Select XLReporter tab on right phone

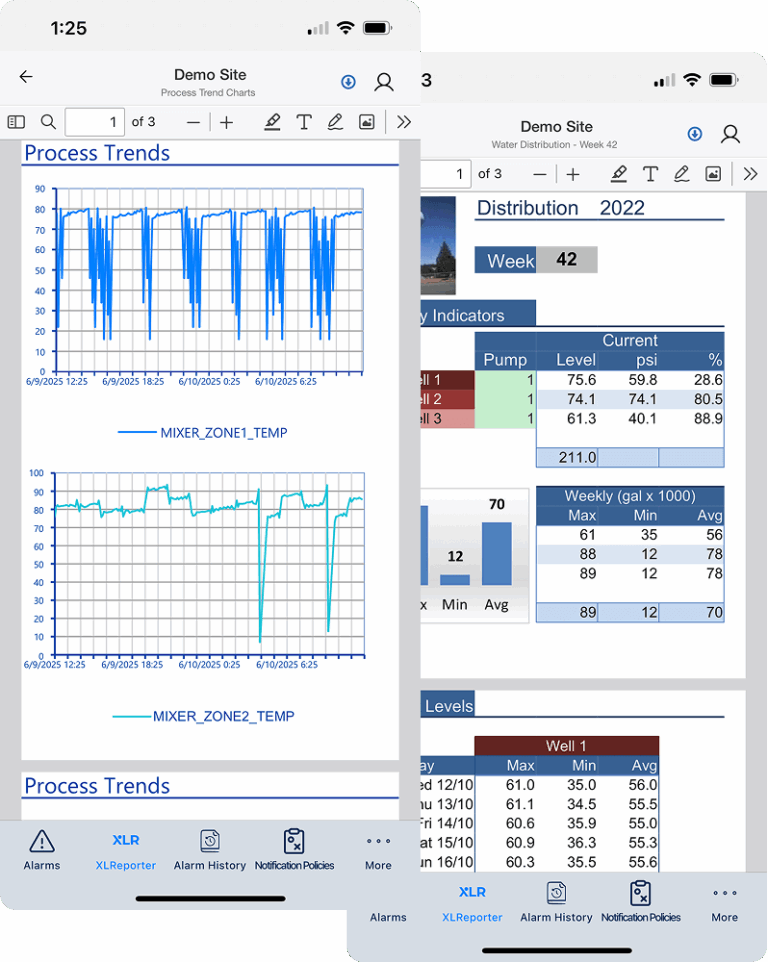tap(472, 901)
